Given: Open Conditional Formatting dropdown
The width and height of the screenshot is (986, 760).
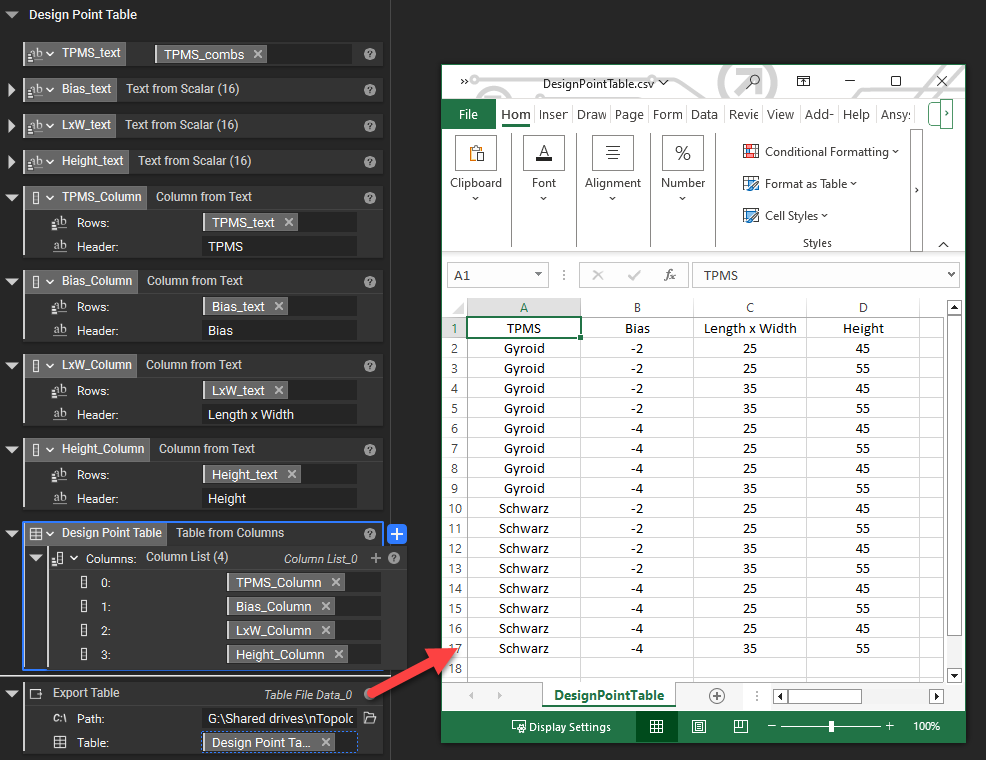Looking at the screenshot, I should pos(821,151).
